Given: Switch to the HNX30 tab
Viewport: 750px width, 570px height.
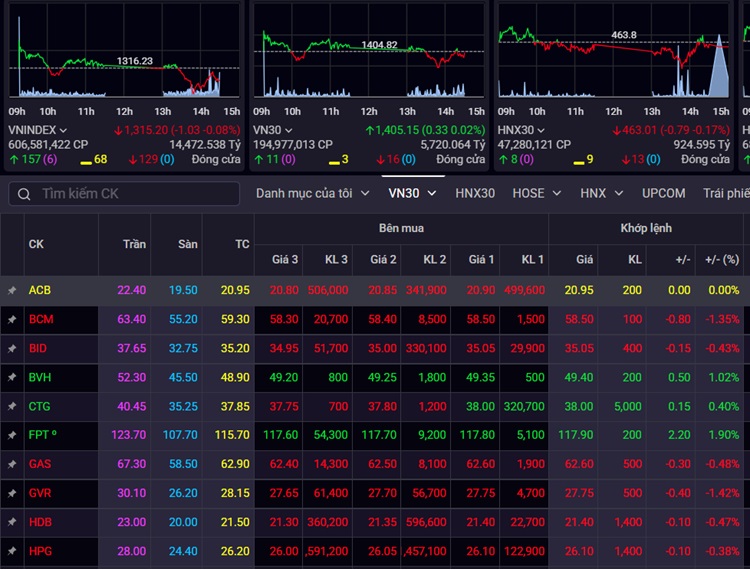Looking at the screenshot, I should coord(475,193).
